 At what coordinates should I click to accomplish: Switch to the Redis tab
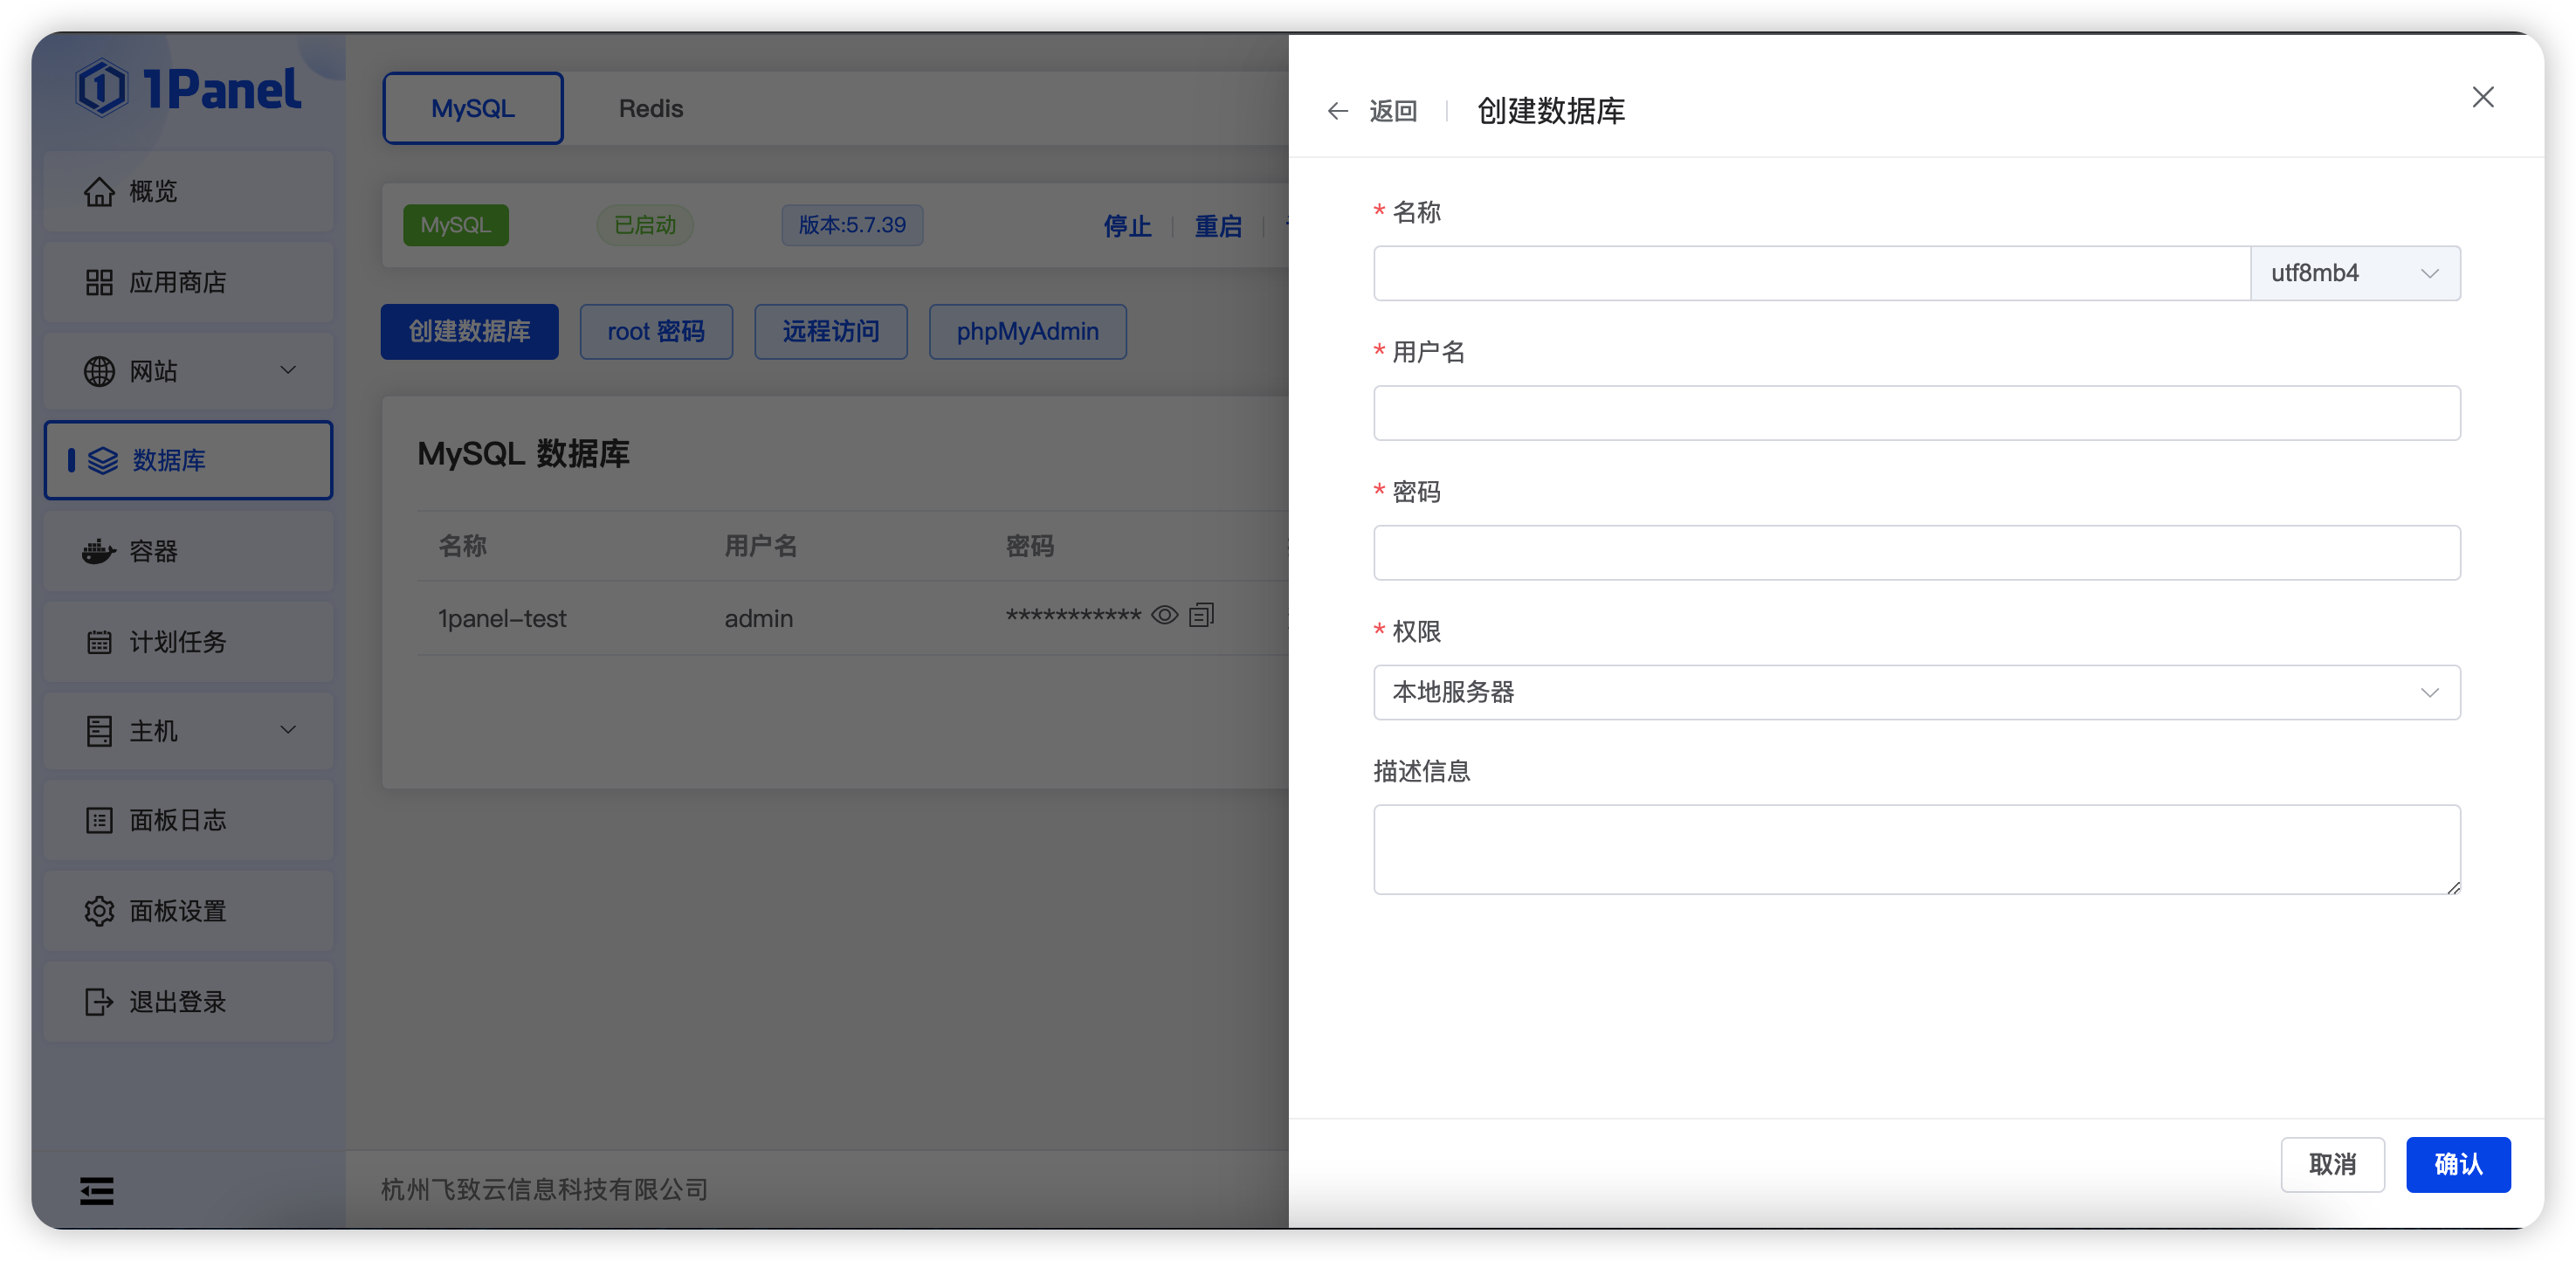[x=650, y=108]
